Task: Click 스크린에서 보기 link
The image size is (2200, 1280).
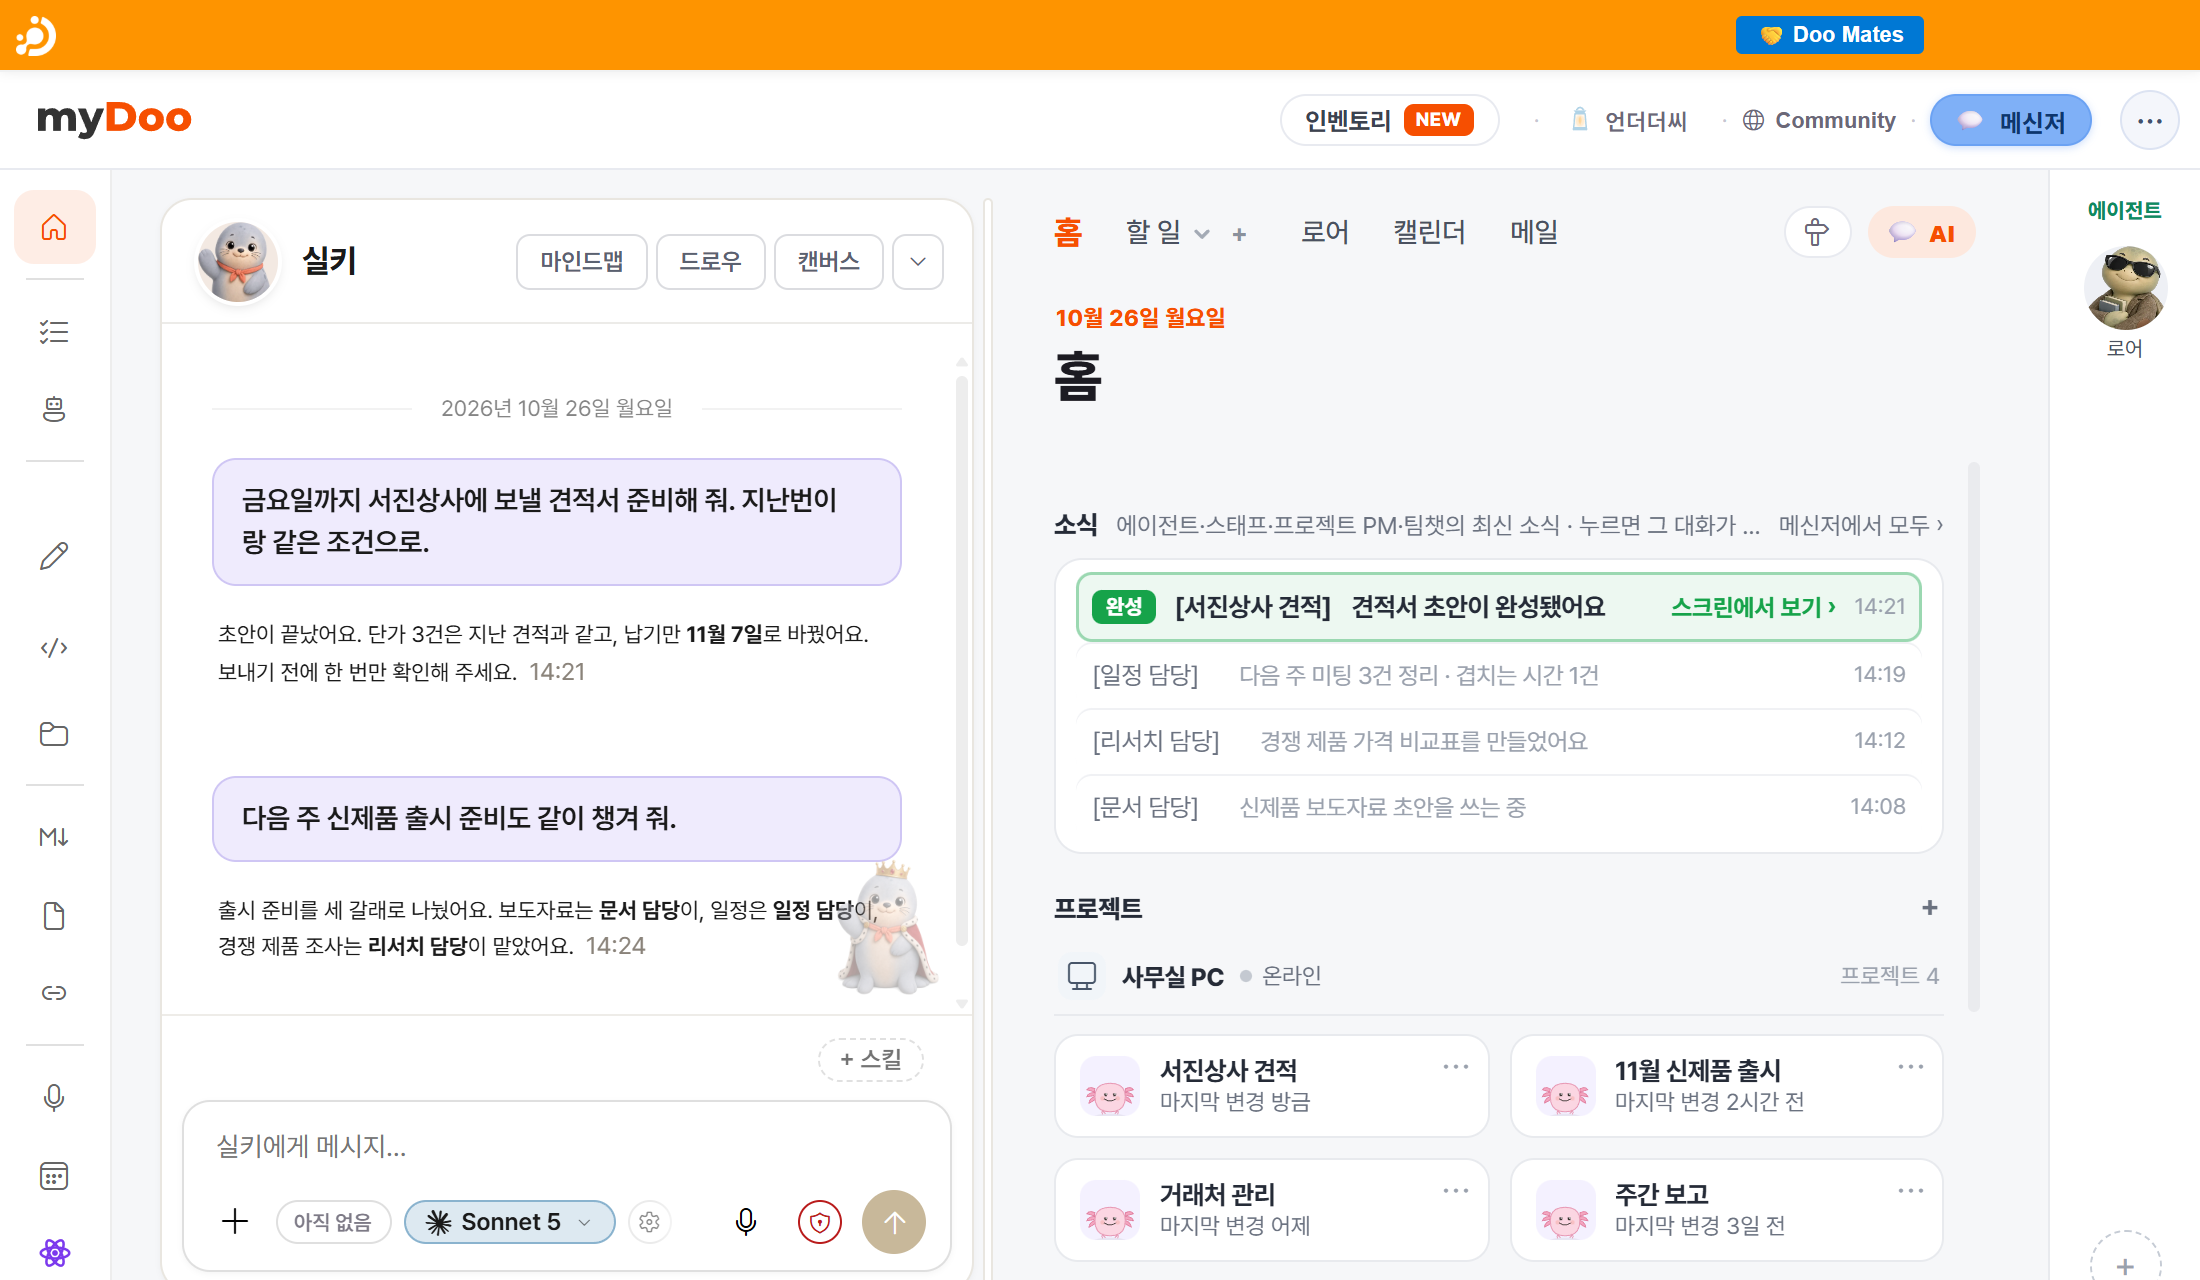Action: (1753, 607)
